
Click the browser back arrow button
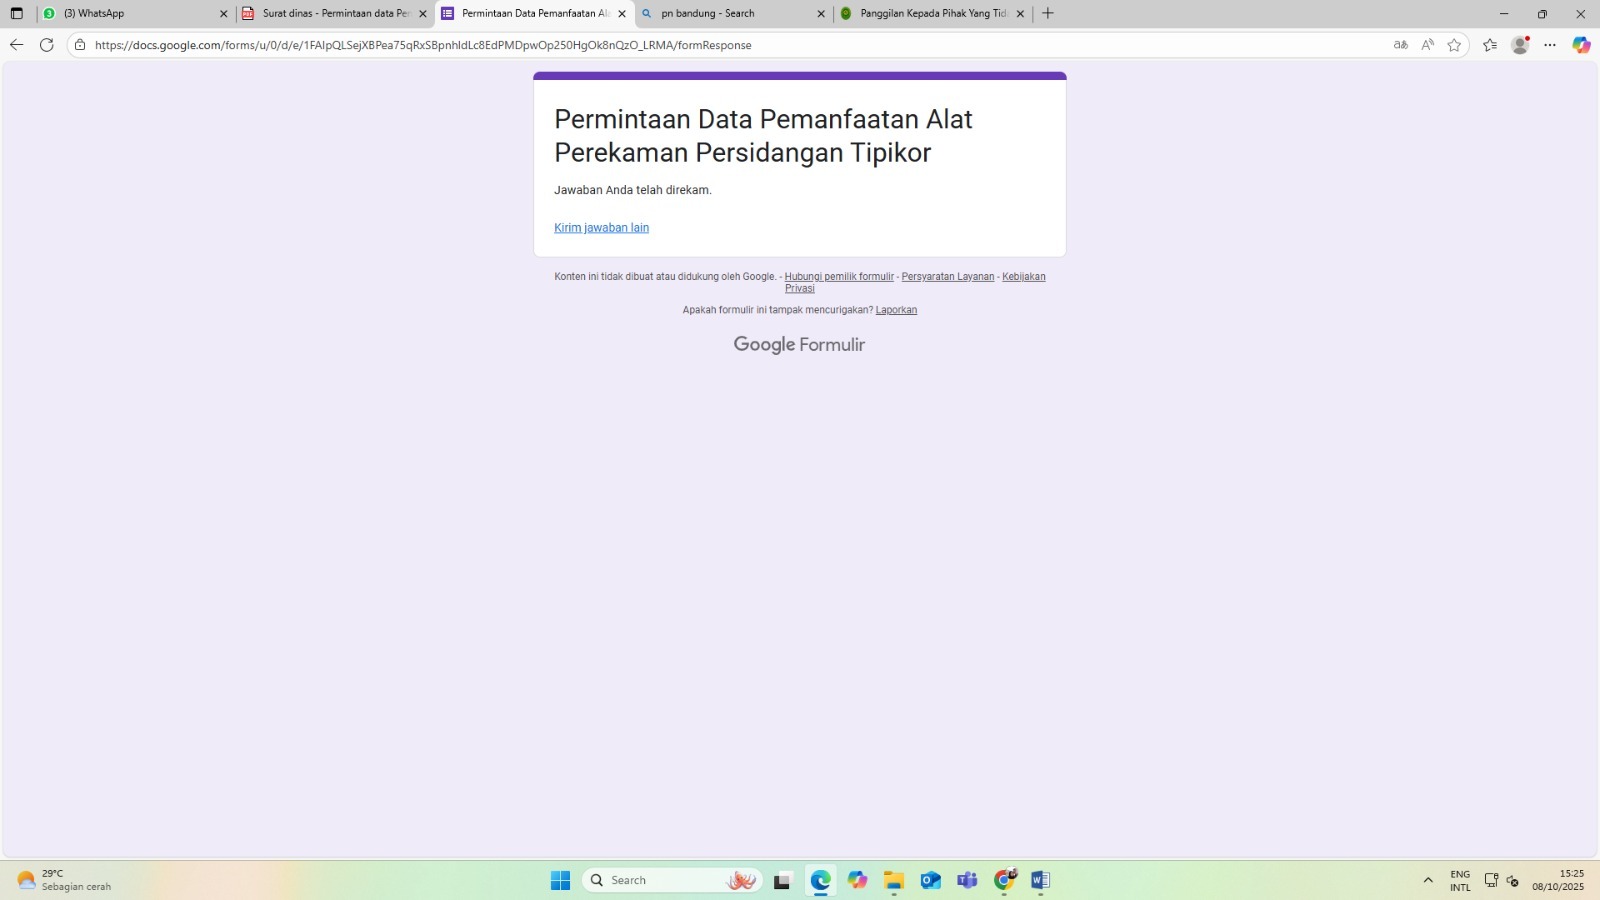(x=16, y=45)
